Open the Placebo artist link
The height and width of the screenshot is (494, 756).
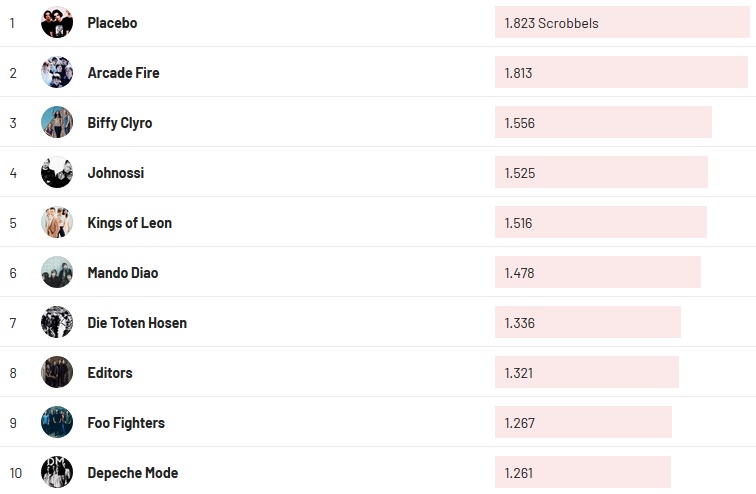[x=112, y=22]
